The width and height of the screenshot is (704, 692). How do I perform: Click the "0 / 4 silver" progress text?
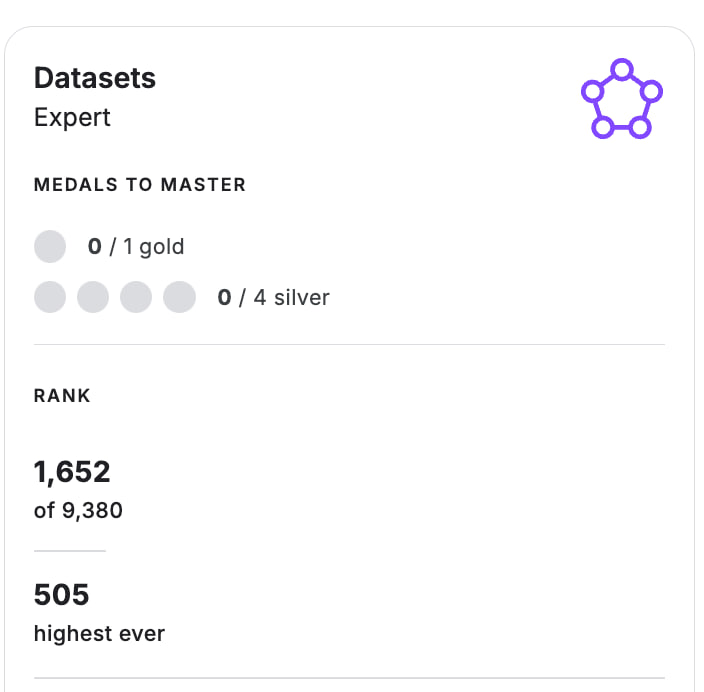point(273,297)
